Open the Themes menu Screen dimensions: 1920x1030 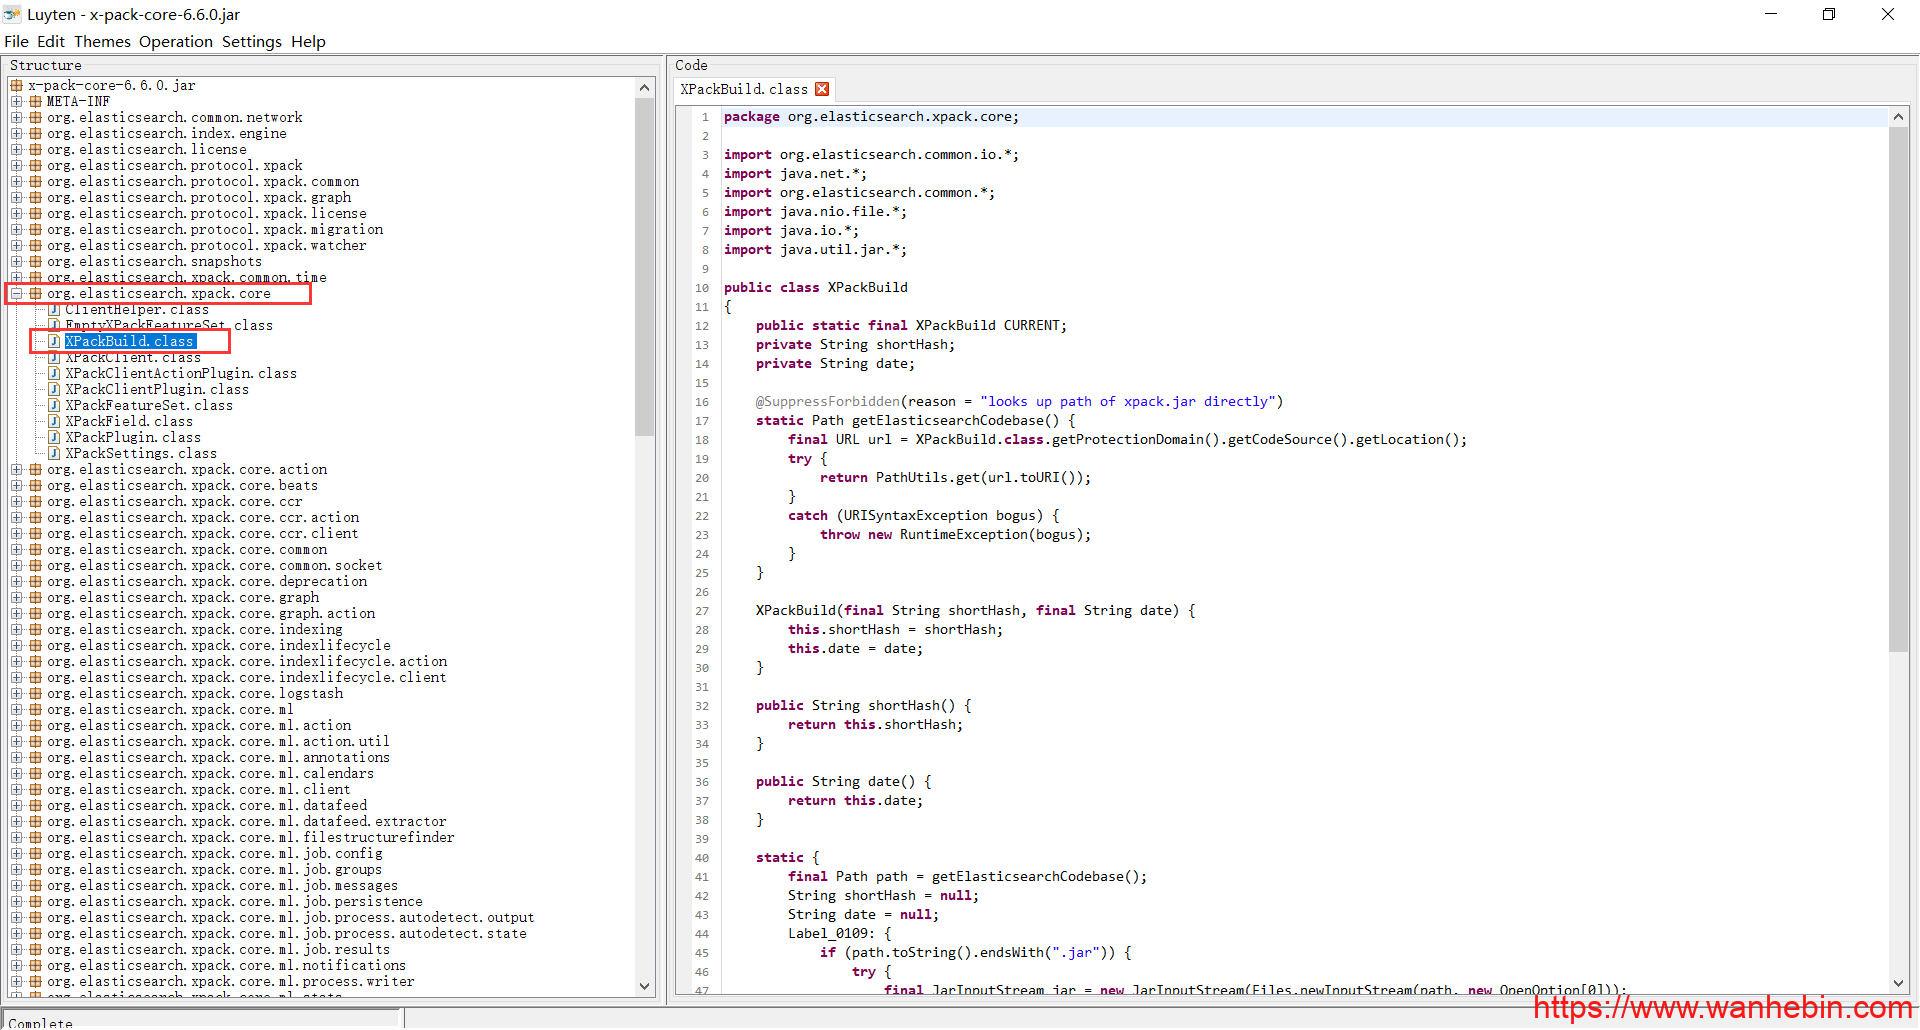102,41
